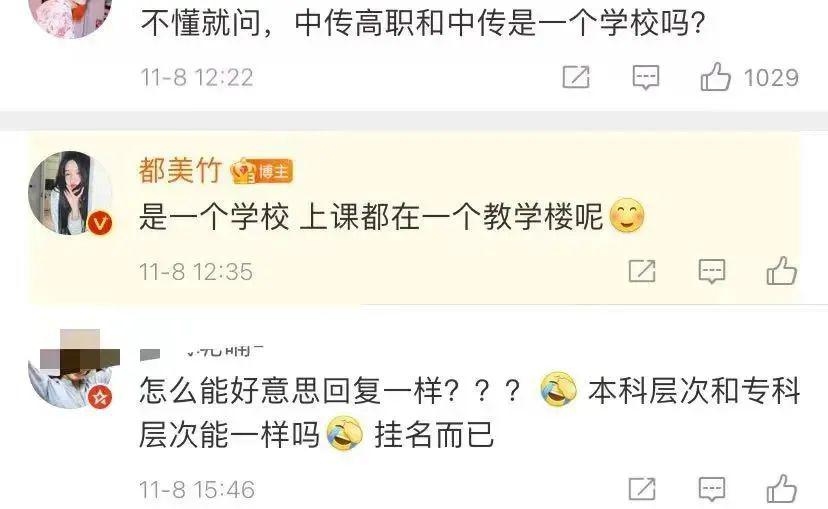Like the comment with 1029 likes
Image resolution: width=828 pixels, height=509 pixels.
716,77
